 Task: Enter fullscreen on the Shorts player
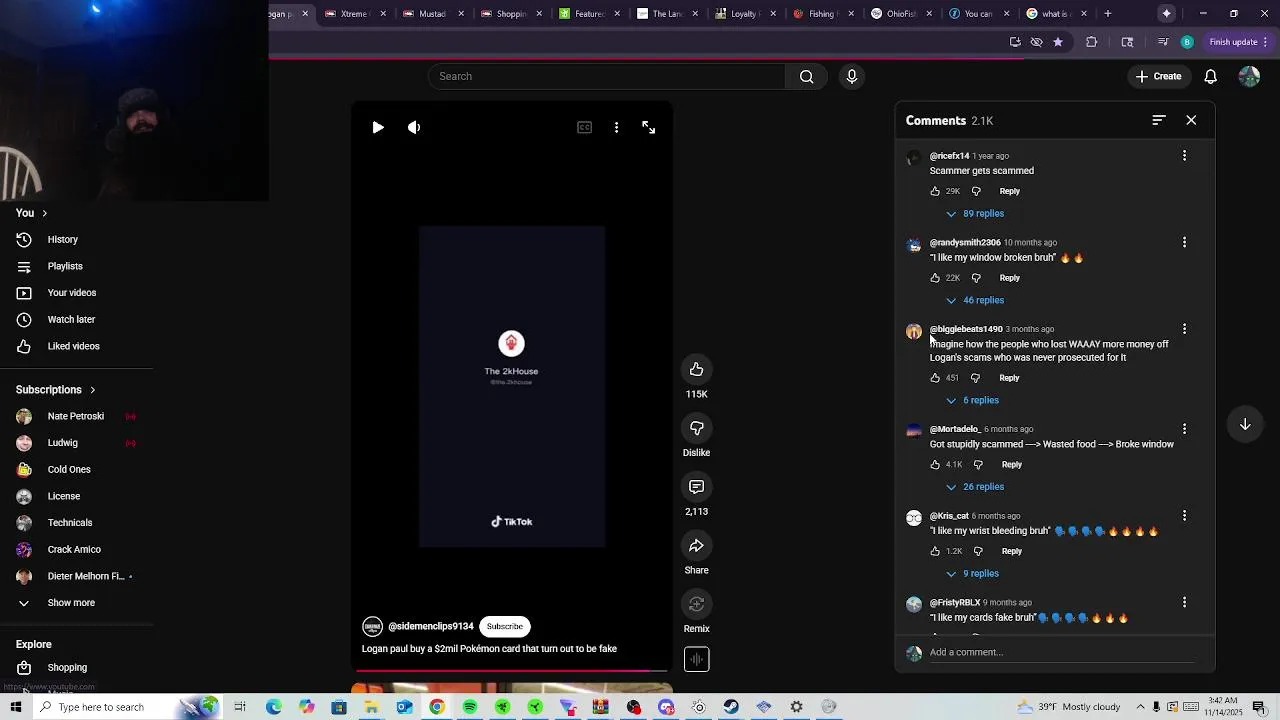(649, 127)
